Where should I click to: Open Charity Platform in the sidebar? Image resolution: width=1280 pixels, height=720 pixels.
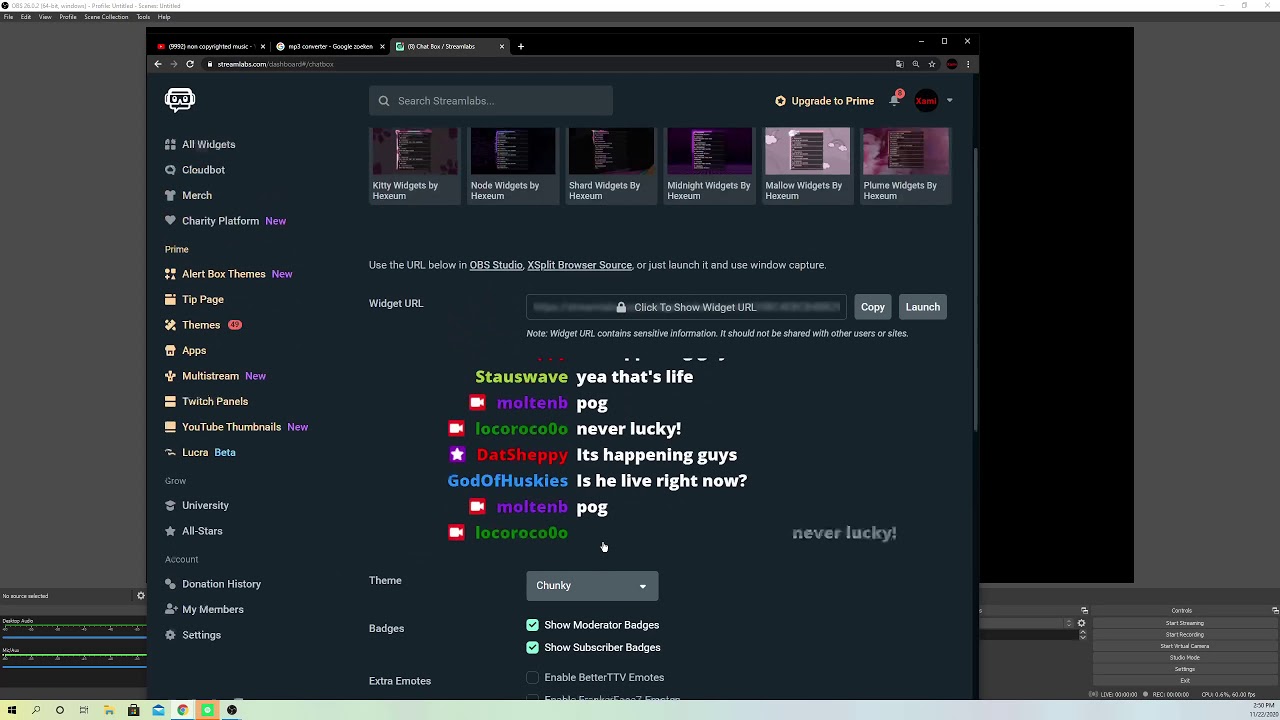coord(225,221)
